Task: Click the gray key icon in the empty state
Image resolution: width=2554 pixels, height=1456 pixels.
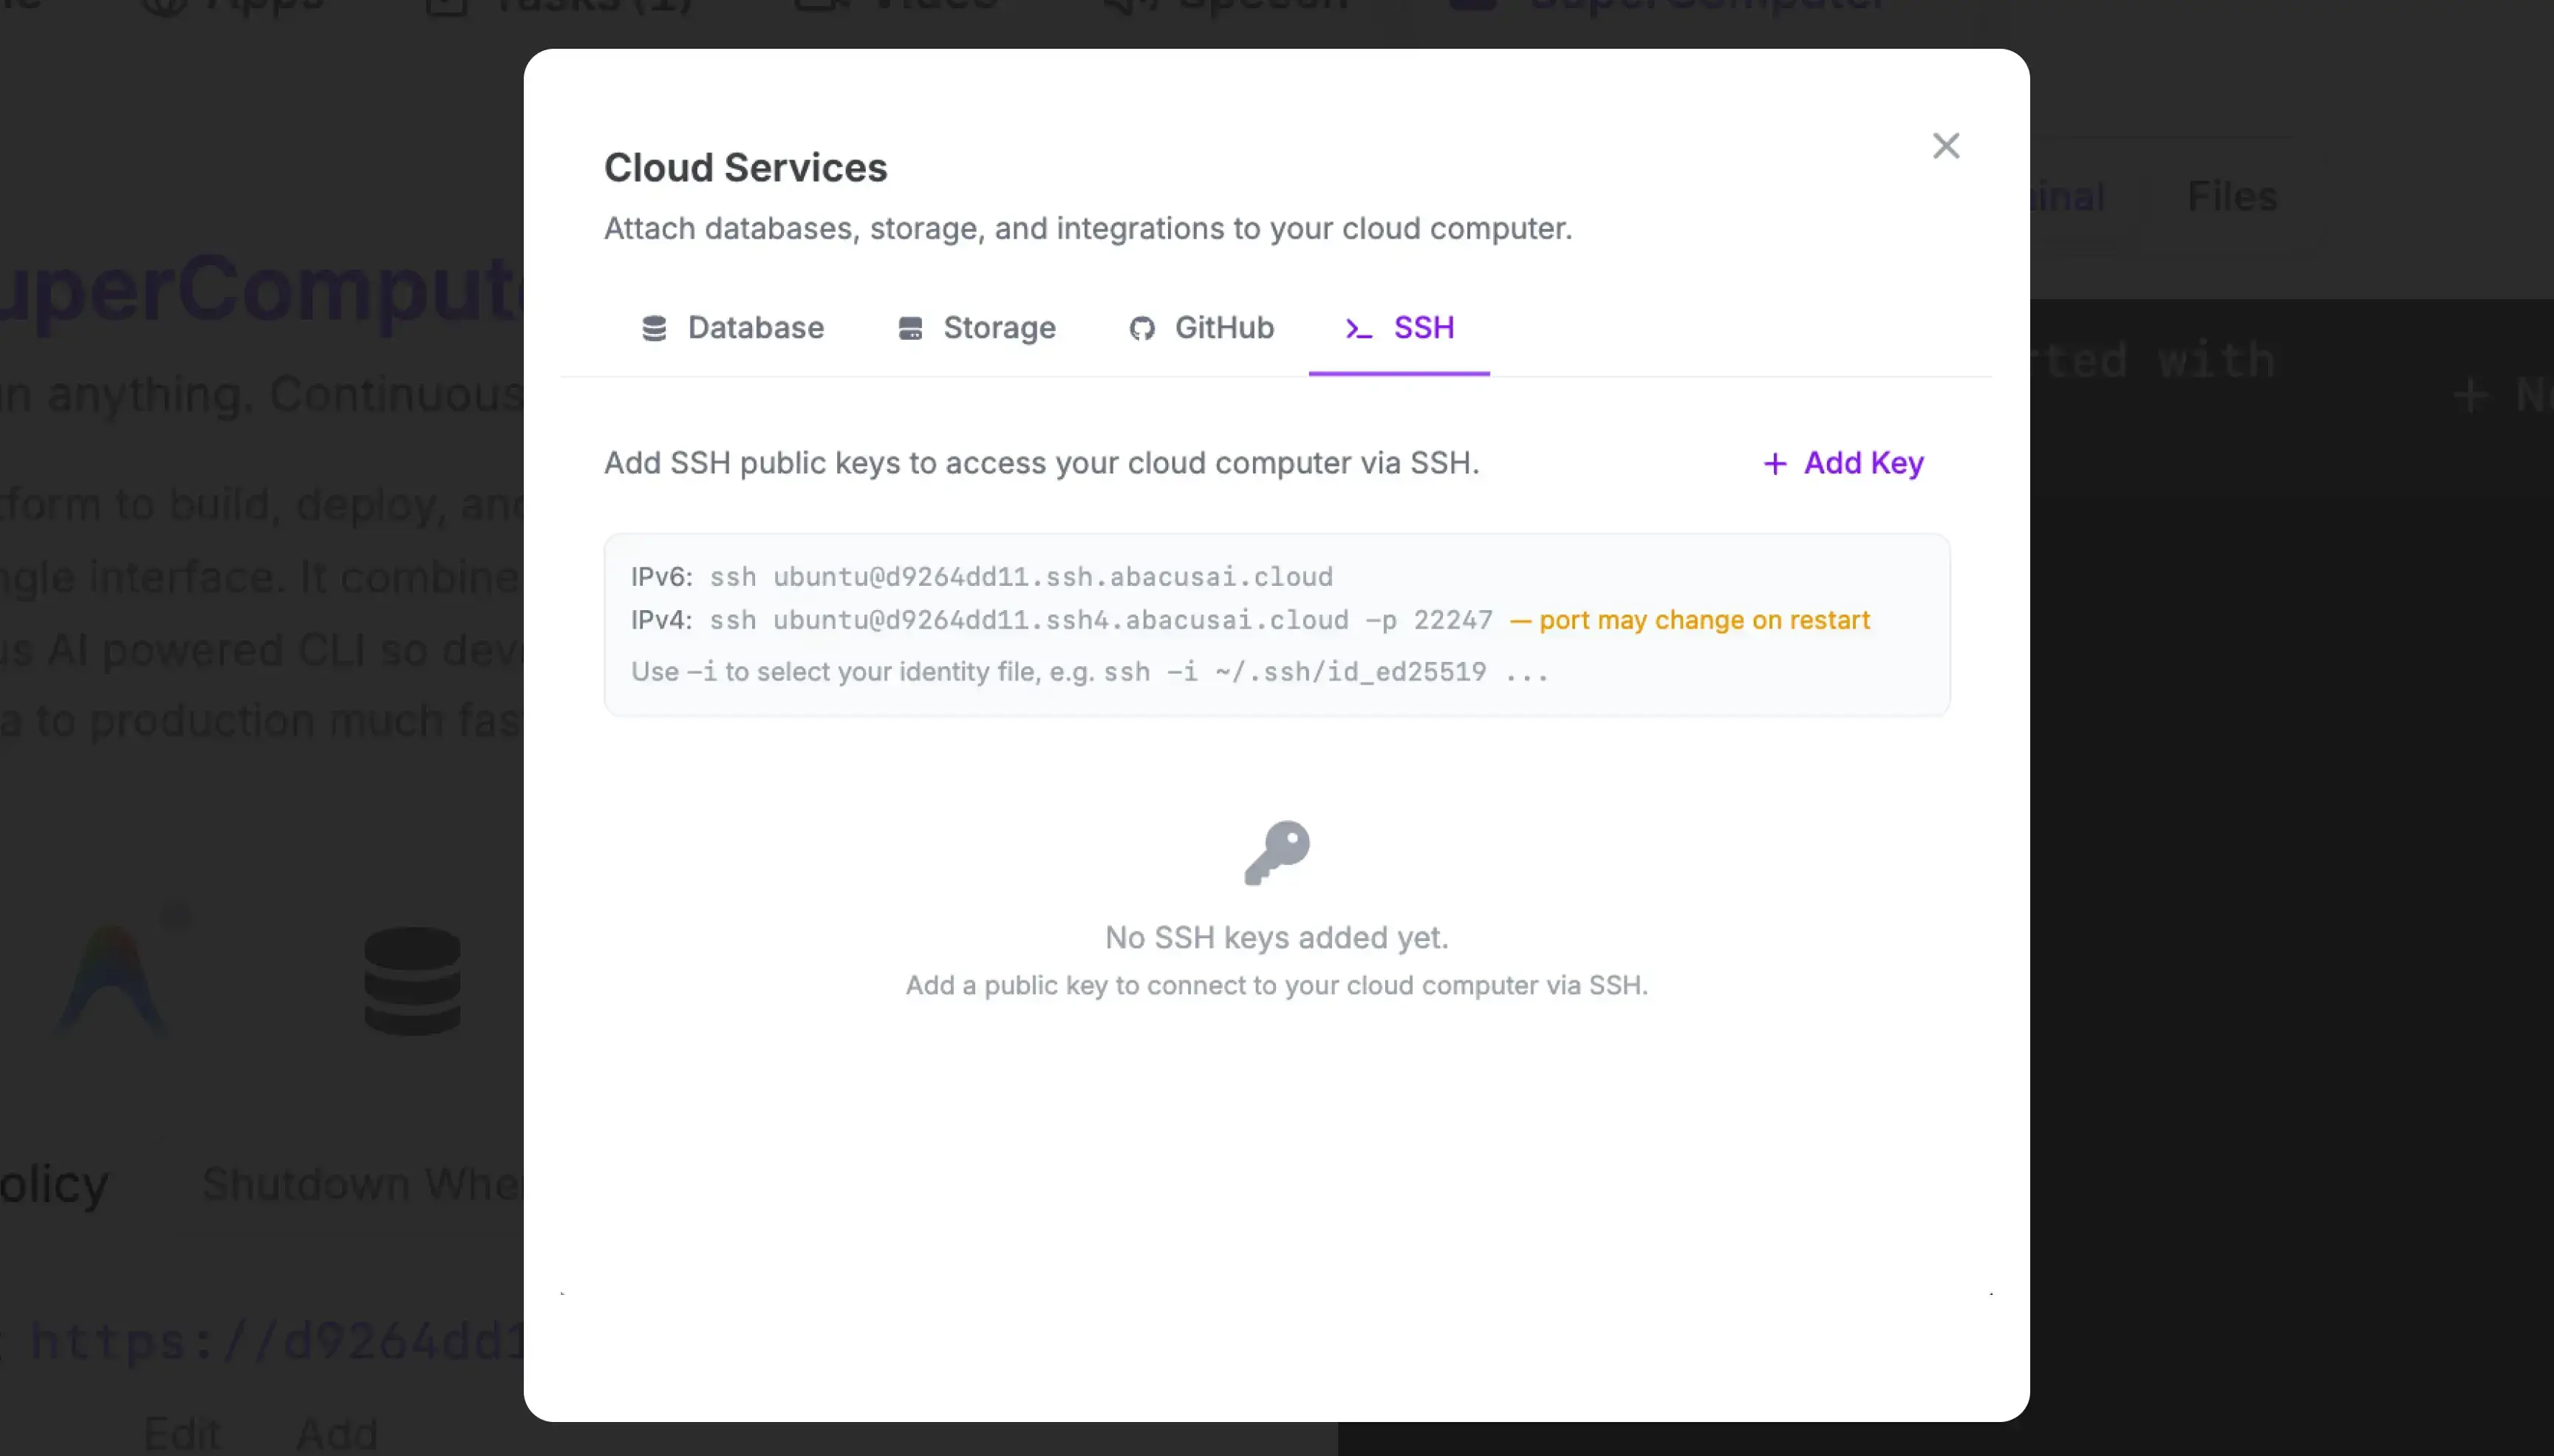Action: click(1277, 852)
